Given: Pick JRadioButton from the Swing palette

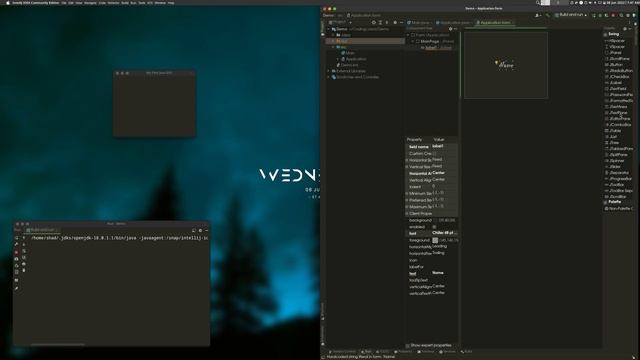Looking at the screenshot, I should coord(619,71).
